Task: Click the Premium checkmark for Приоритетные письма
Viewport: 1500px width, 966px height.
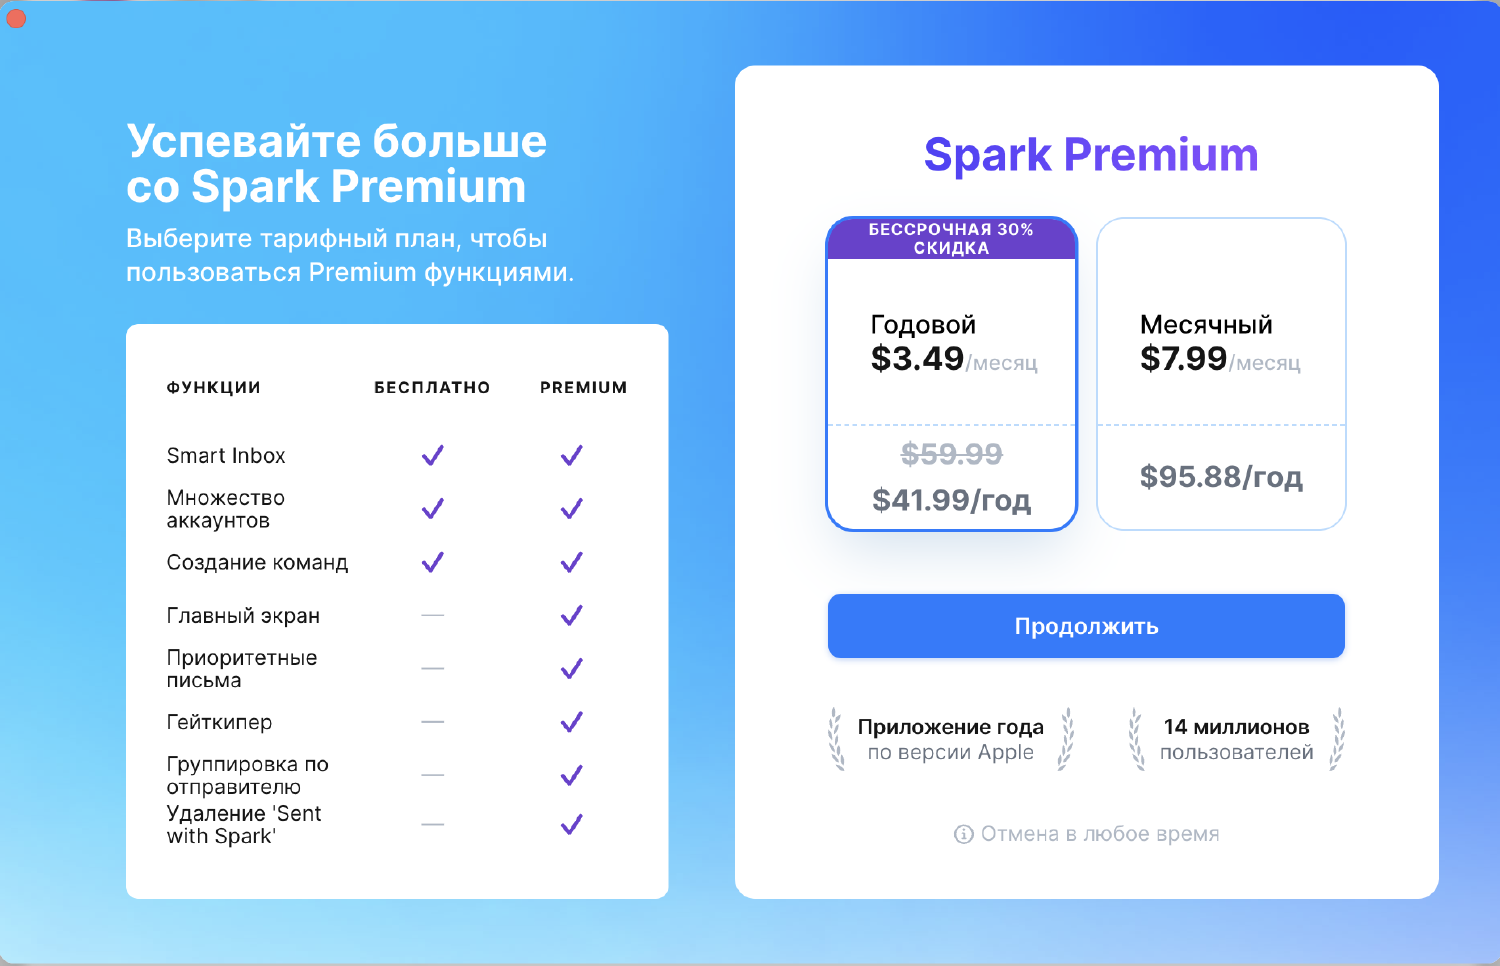Action: coord(571,669)
